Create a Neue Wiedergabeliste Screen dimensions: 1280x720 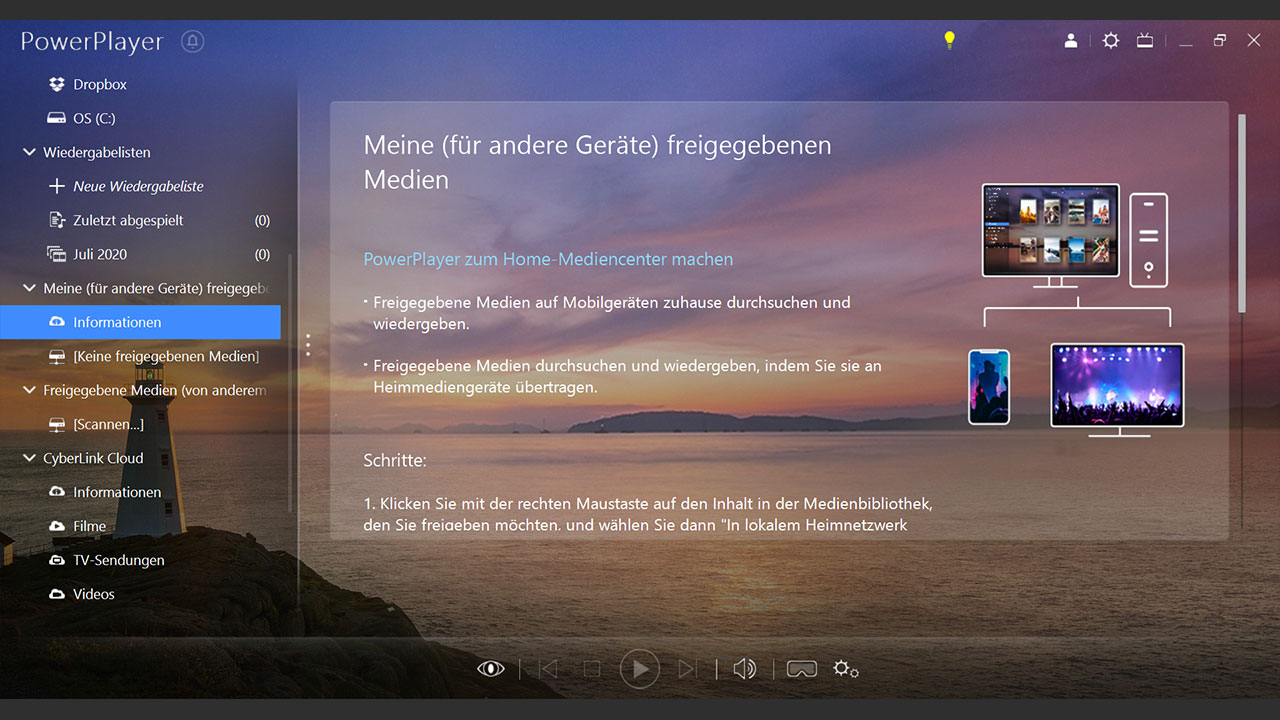click(x=138, y=187)
